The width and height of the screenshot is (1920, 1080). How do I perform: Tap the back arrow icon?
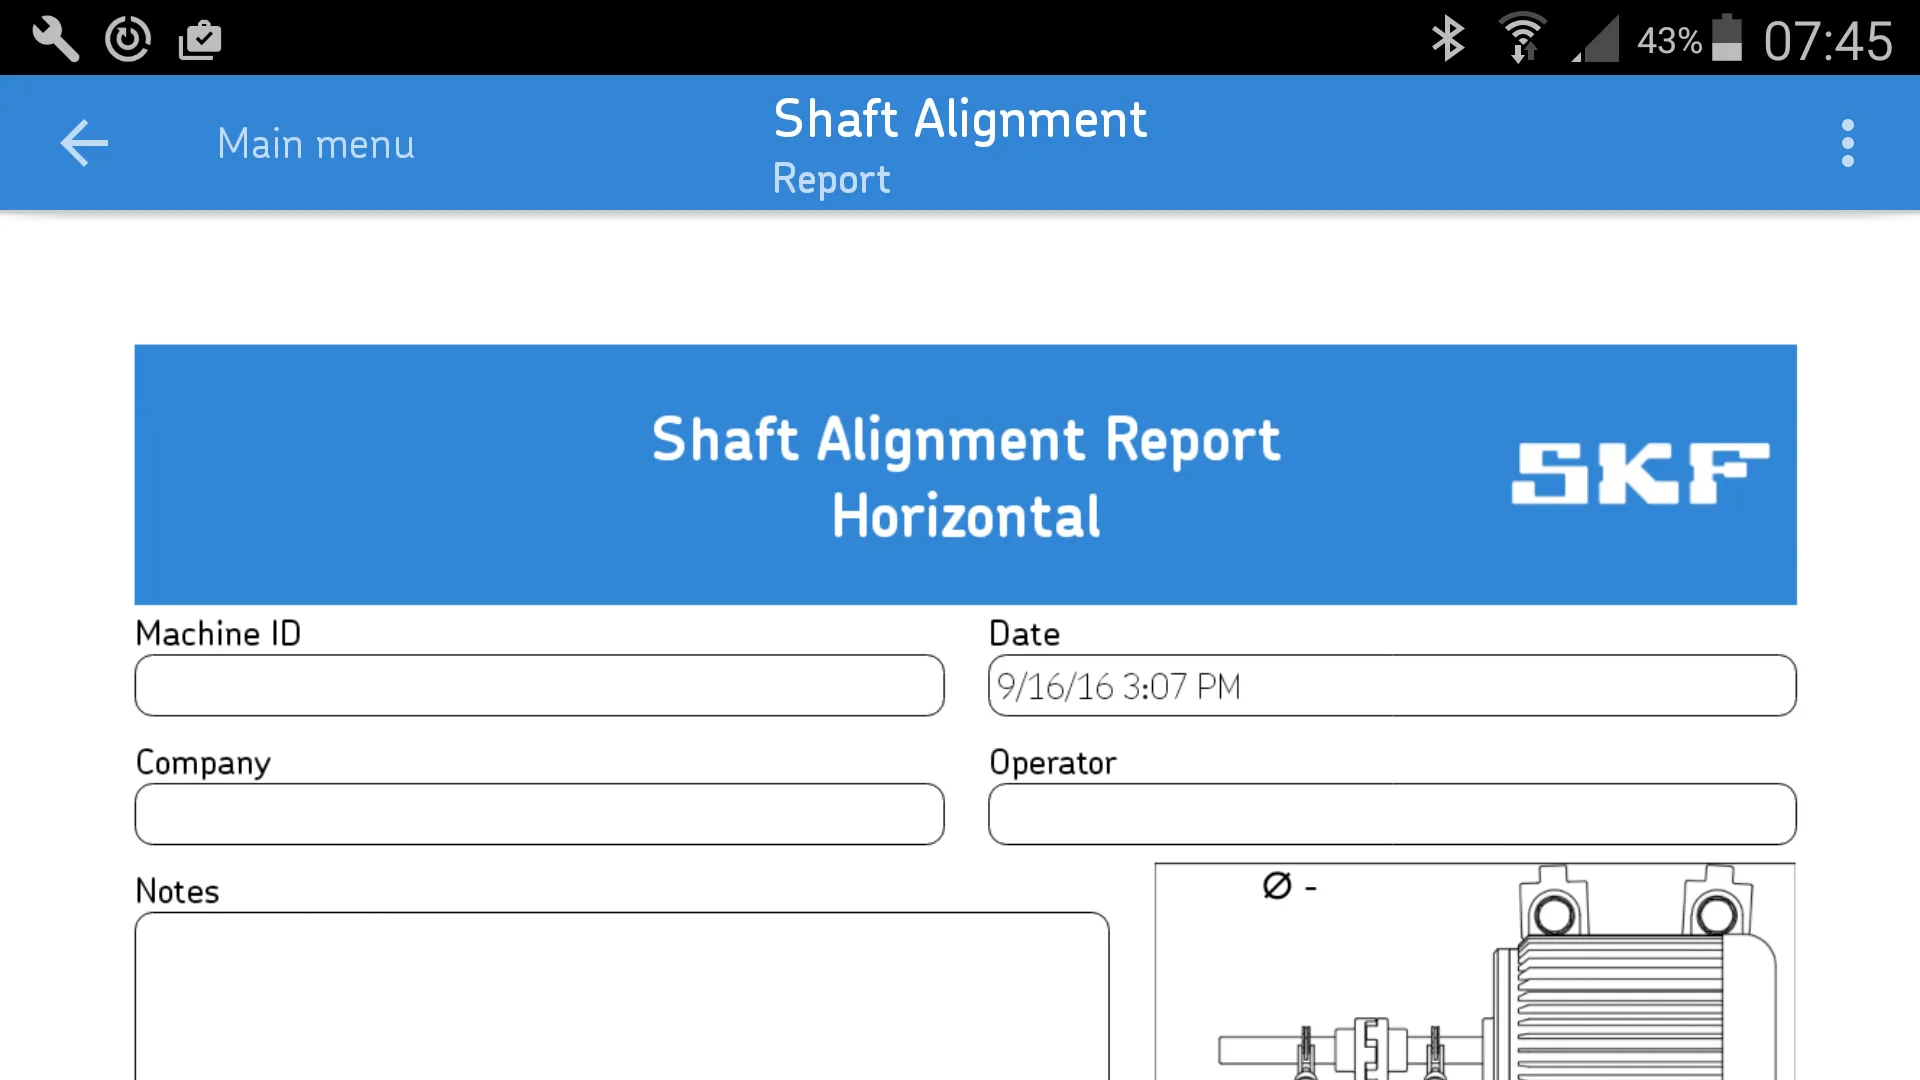coord(84,143)
